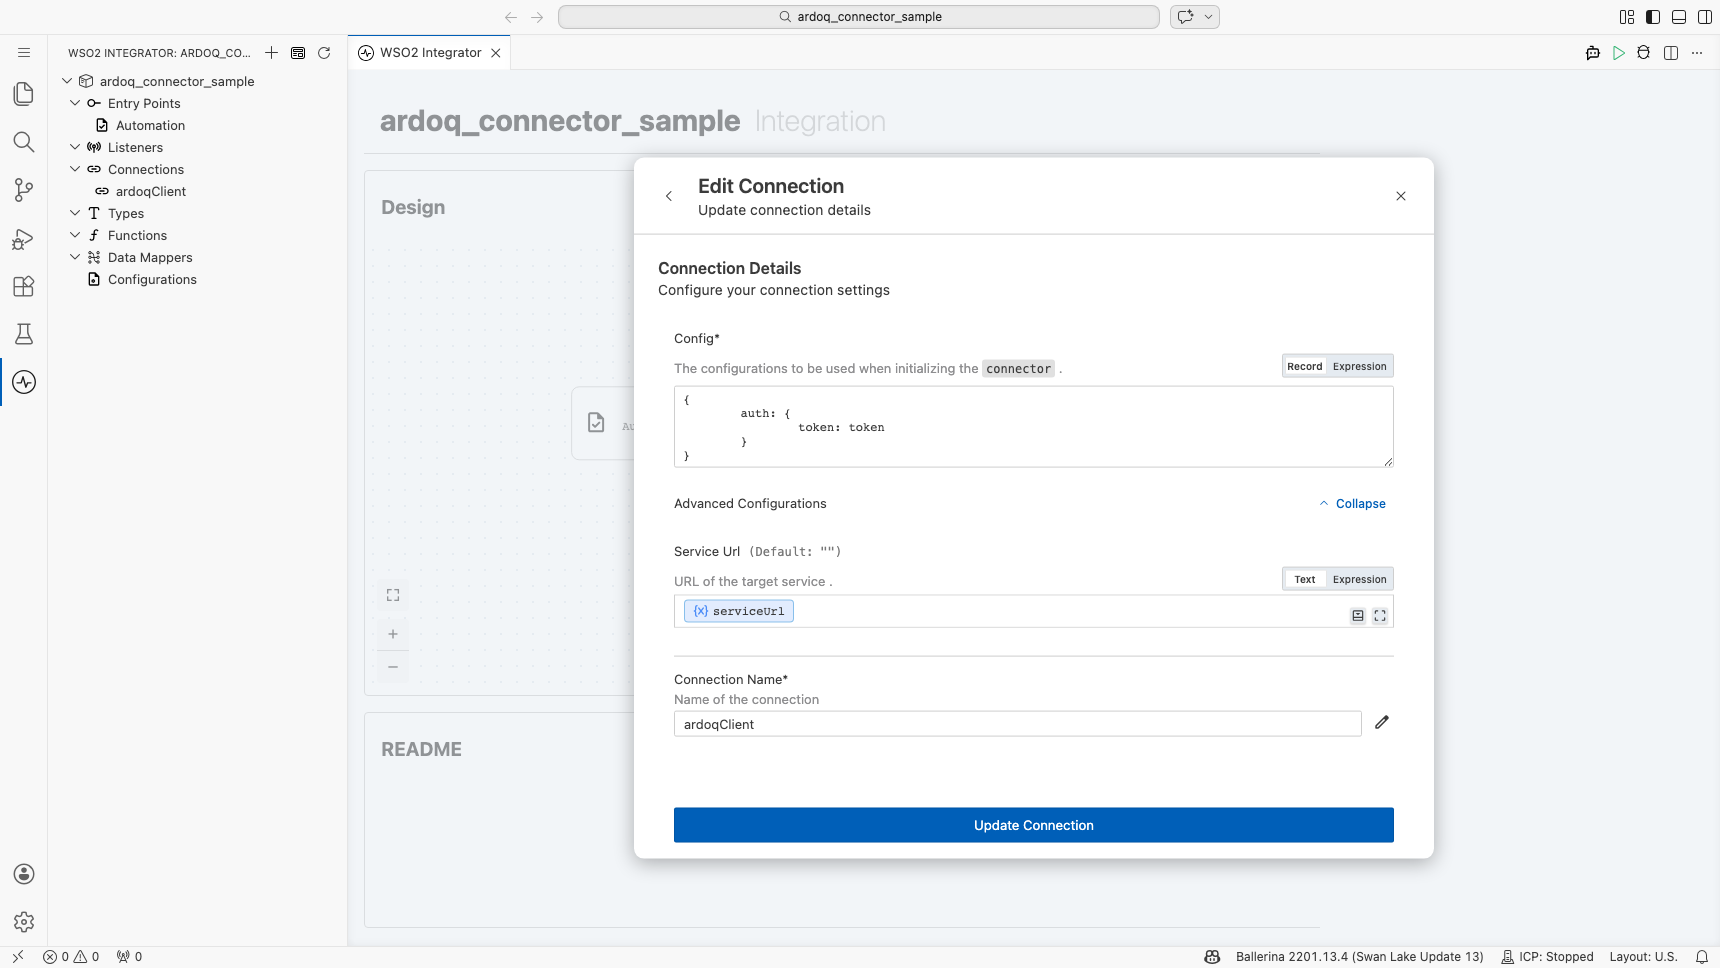Toggle the hamburger application menu
The height and width of the screenshot is (968, 1720).
point(24,53)
